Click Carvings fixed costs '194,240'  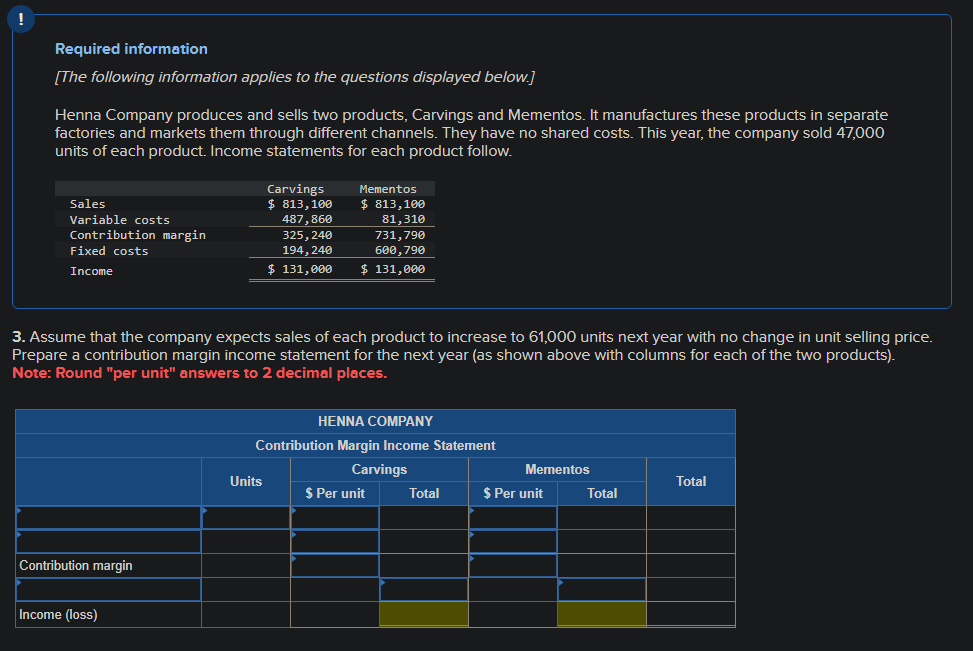click(x=307, y=250)
